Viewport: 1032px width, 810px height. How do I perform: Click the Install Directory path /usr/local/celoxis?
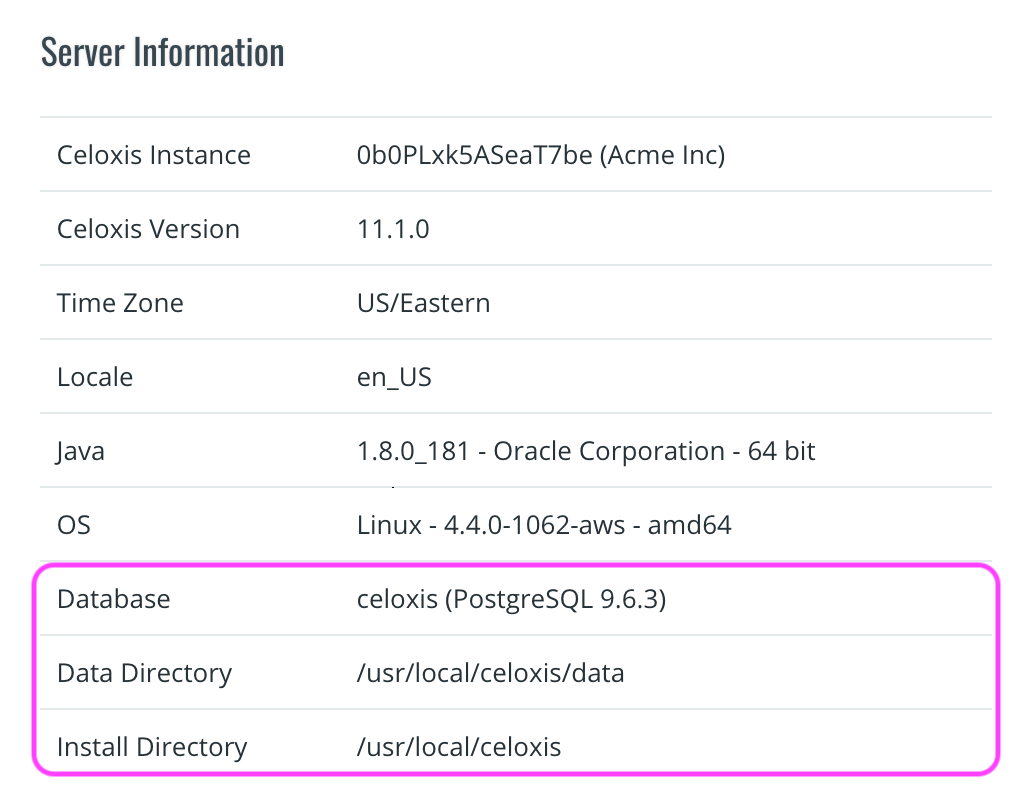point(459,747)
